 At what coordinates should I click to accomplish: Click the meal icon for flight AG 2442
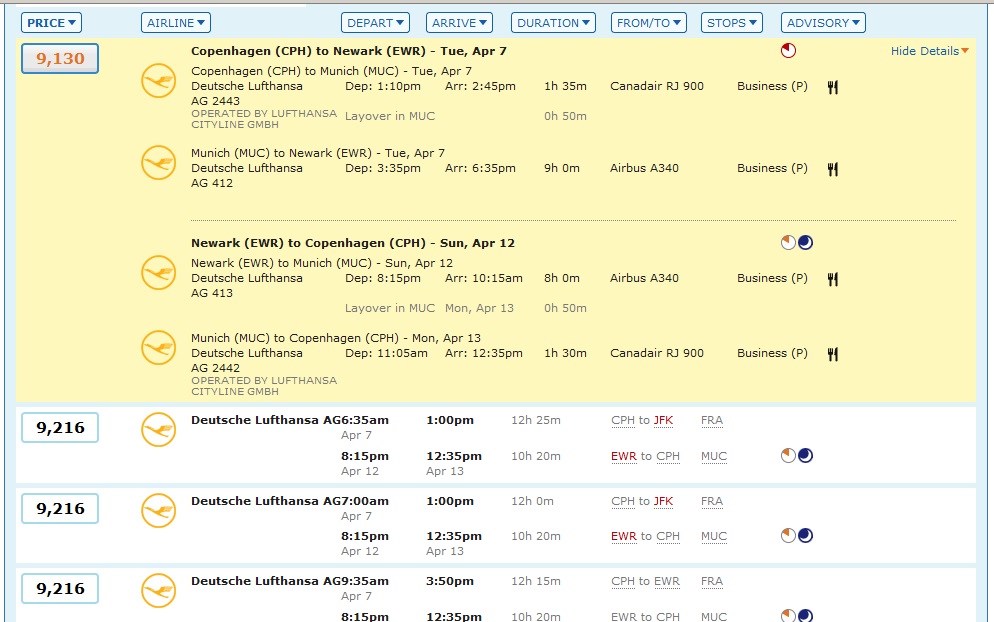click(832, 354)
